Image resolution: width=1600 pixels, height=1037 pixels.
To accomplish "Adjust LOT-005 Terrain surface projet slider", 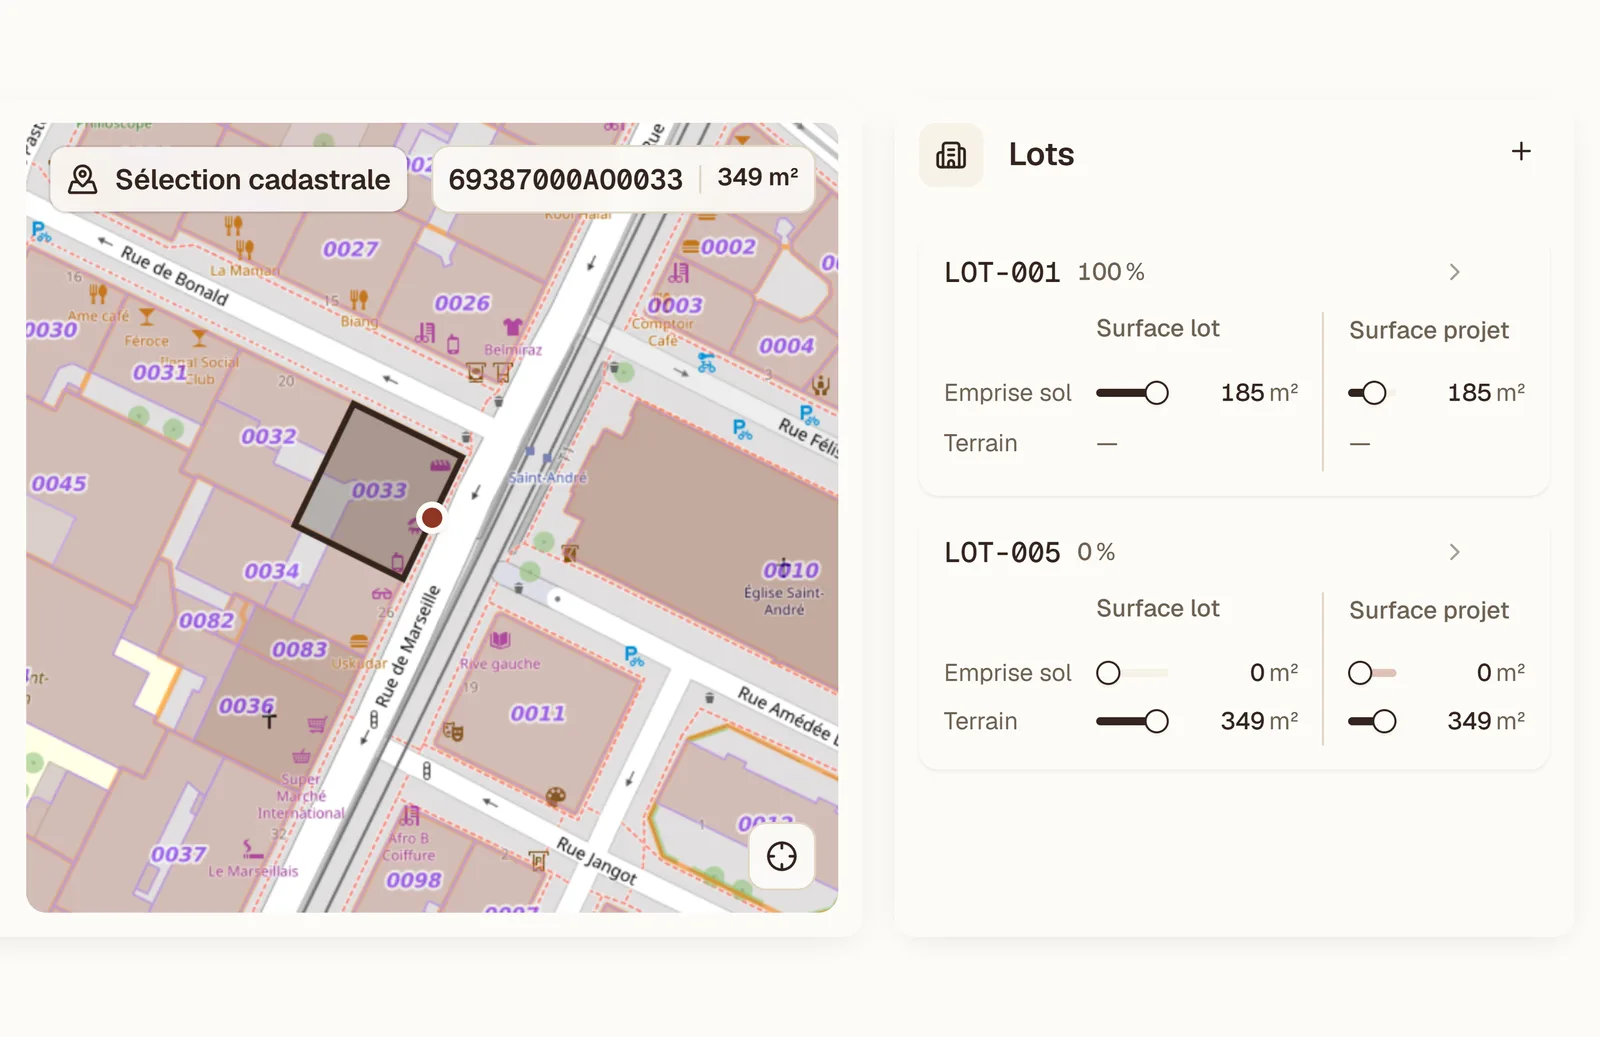I will [1372, 721].
